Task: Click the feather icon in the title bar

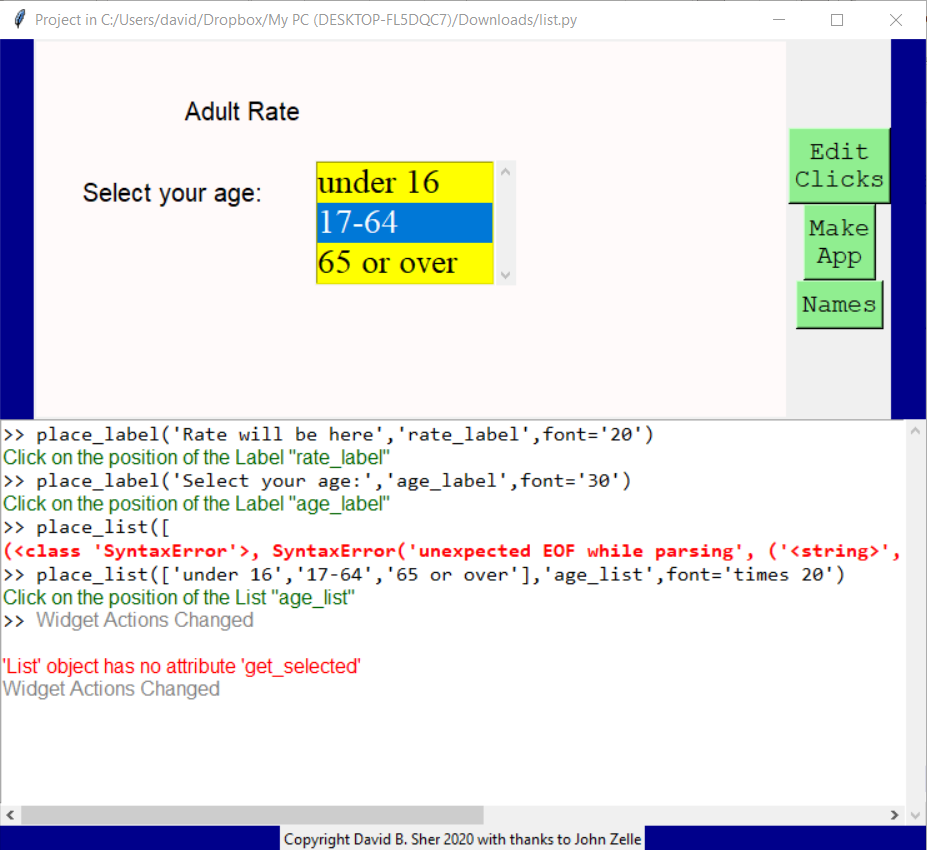Action: [19, 20]
